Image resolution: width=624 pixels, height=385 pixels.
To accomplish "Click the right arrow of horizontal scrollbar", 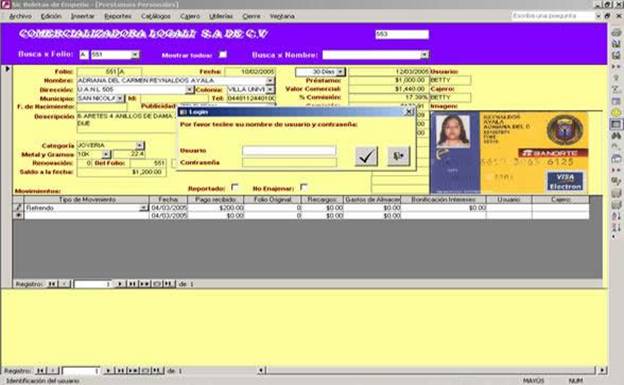I will (602, 371).
